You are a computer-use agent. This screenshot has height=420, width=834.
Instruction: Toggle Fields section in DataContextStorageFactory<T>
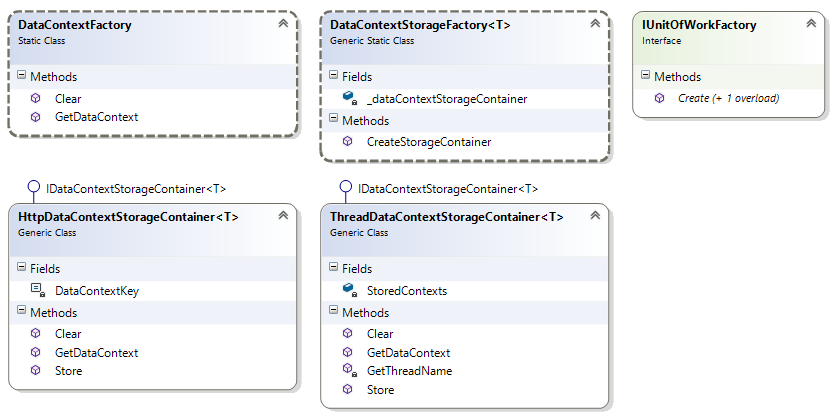pyautogui.click(x=334, y=76)
